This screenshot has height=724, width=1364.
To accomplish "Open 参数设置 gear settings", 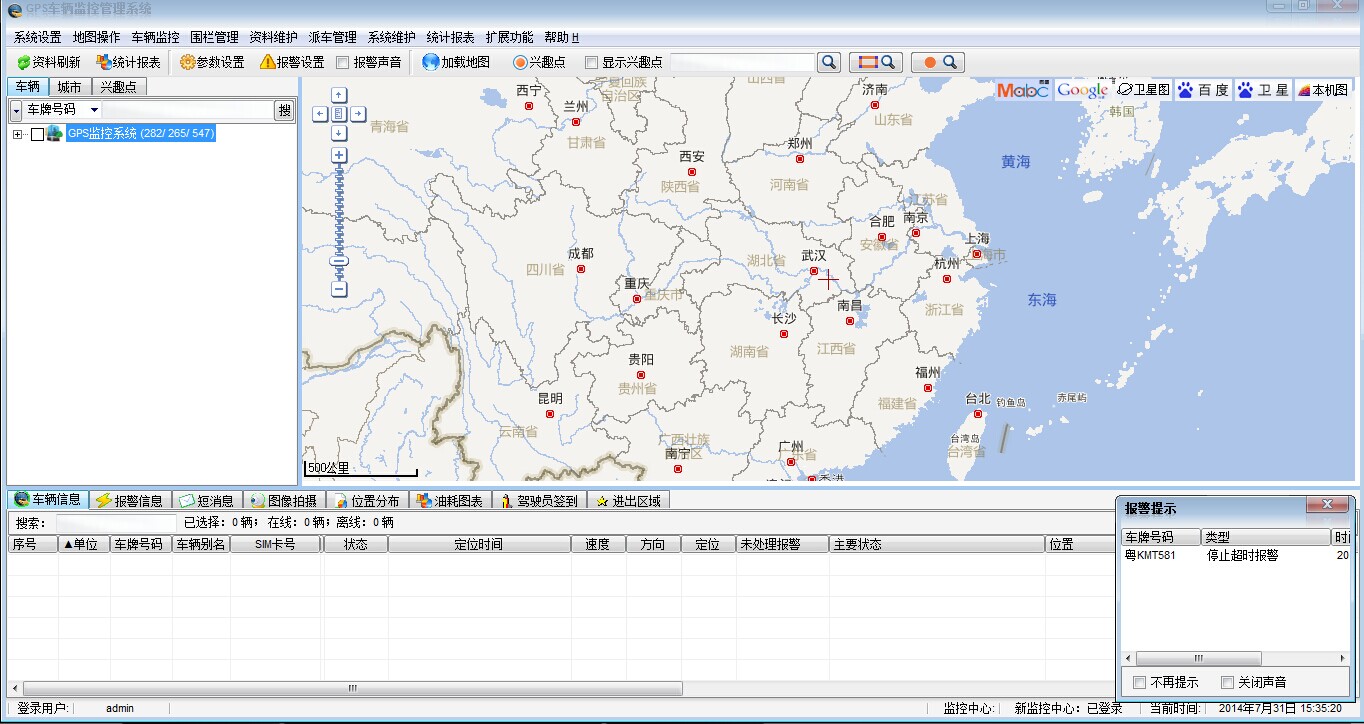I will [x=212, y=62].
